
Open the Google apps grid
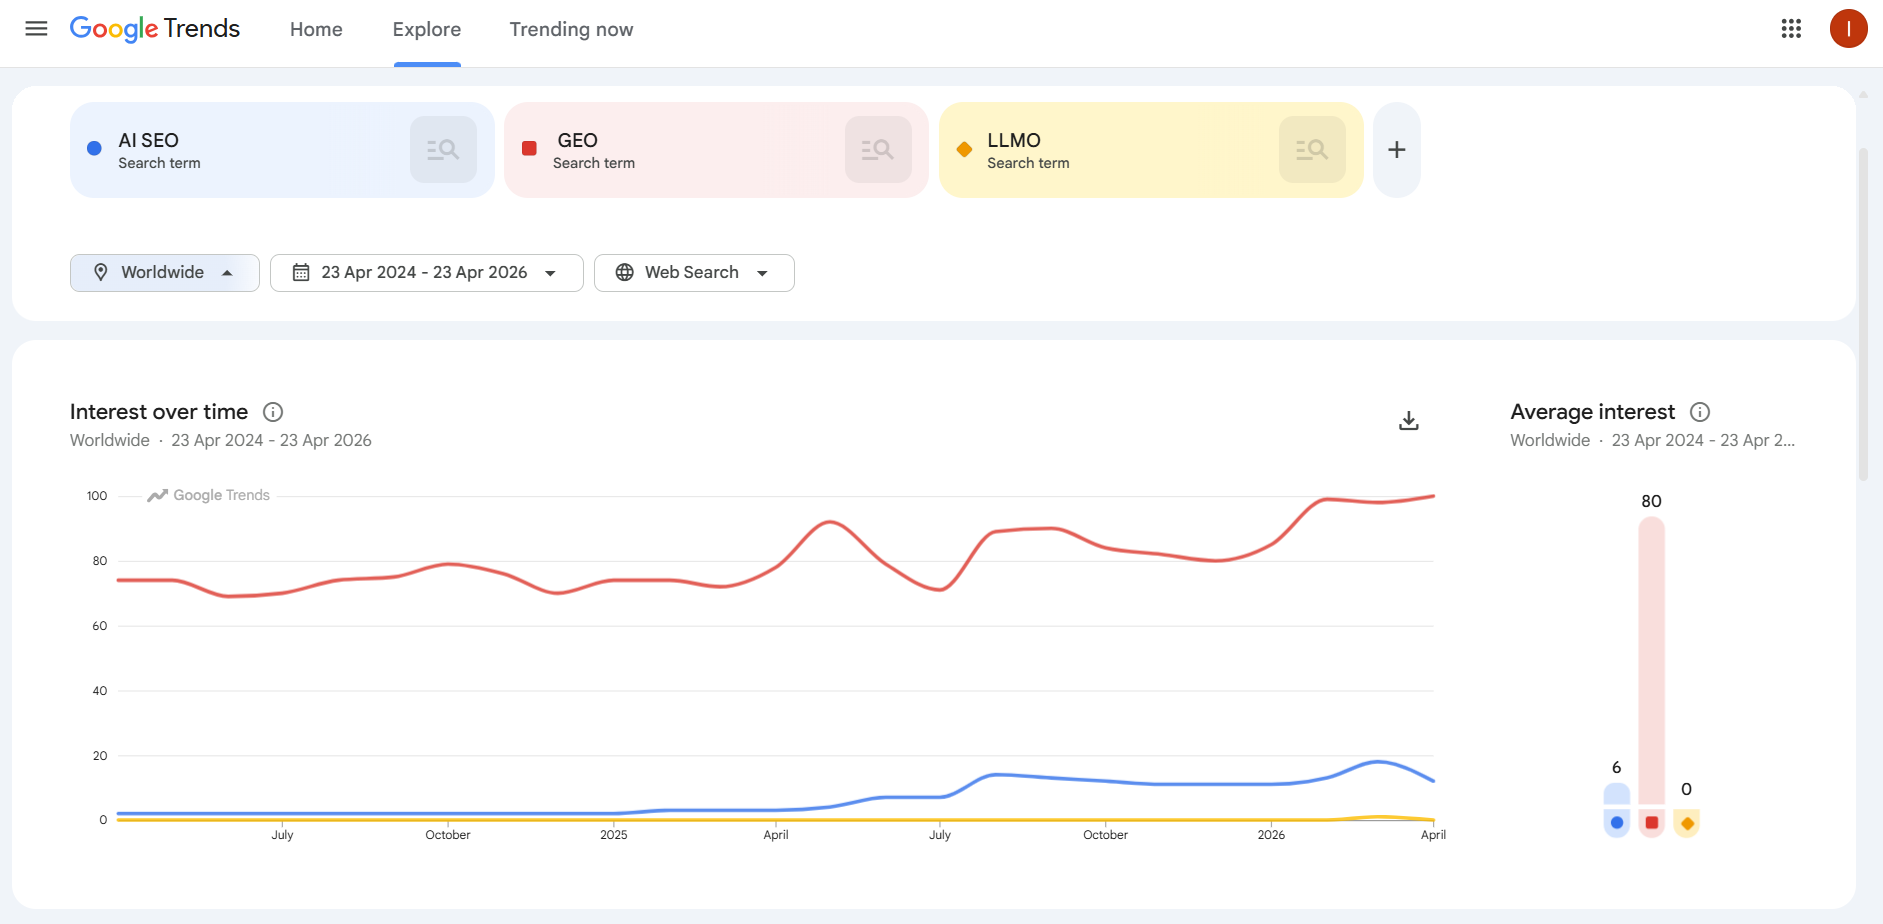pos(1791,28)
